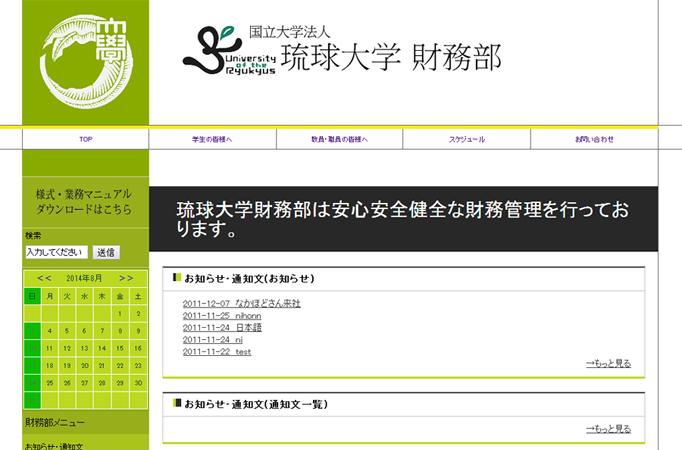The width and height of the screenshot is (682, 450).
Task: Select day 2 in the calendar
Action: pyautogui.click(x=138, y=313)
